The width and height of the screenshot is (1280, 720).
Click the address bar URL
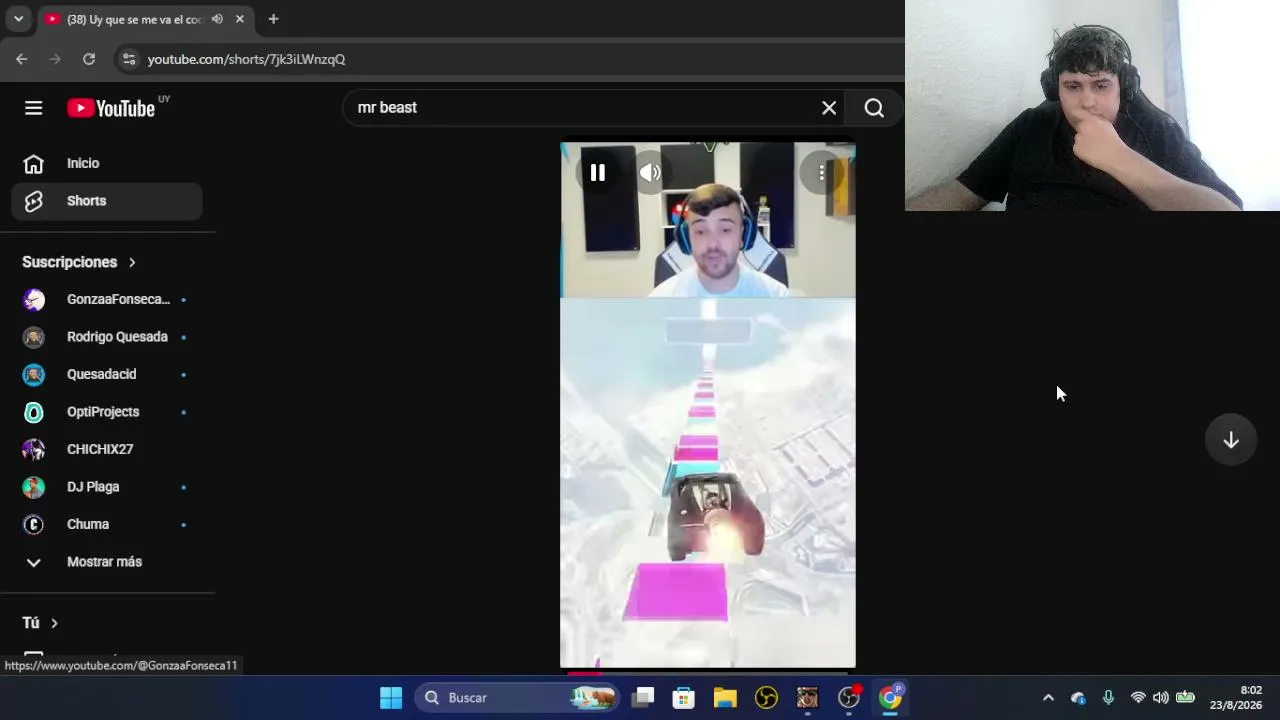point(247,59)
